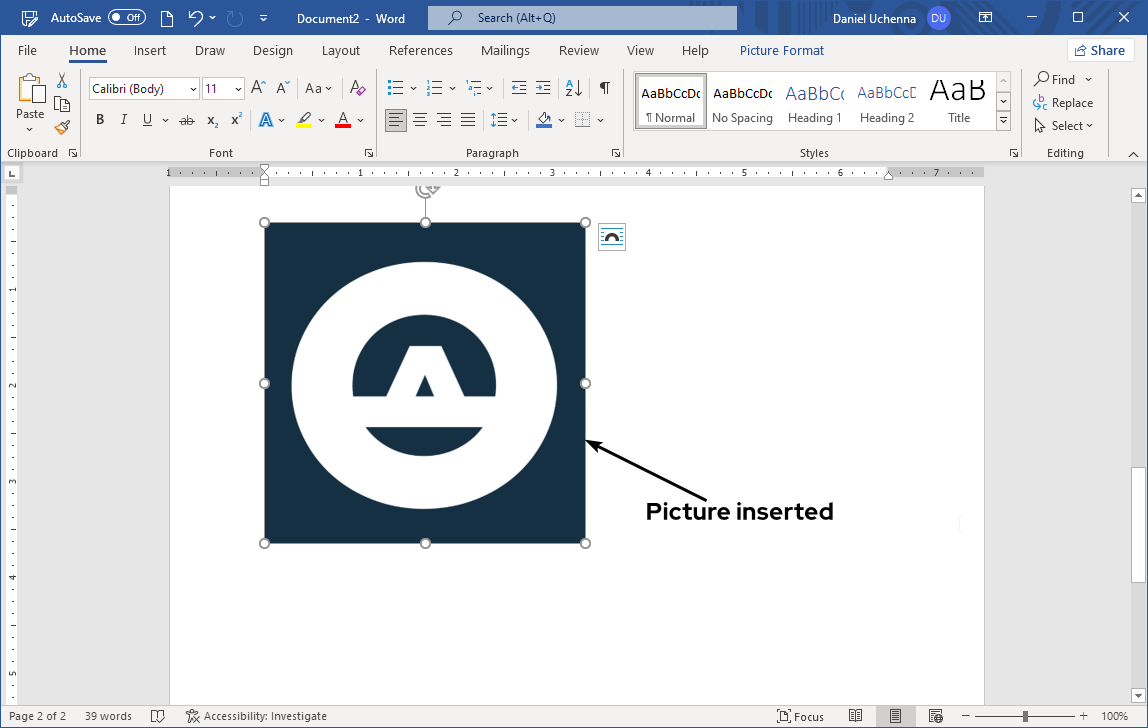Switch to the Insert tab

coord(150,51)
